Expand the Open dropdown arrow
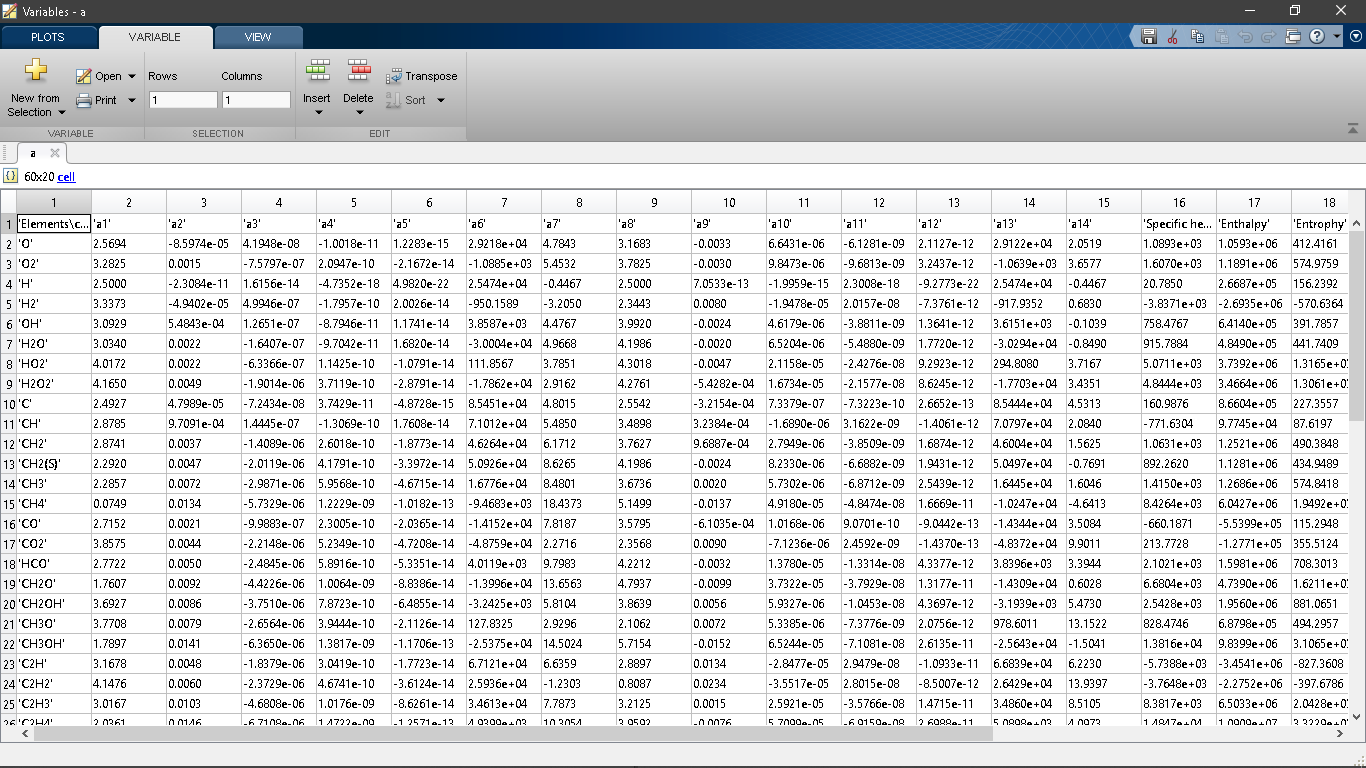The width and height of the screenshot is (1366, 768). pos(131,76)
